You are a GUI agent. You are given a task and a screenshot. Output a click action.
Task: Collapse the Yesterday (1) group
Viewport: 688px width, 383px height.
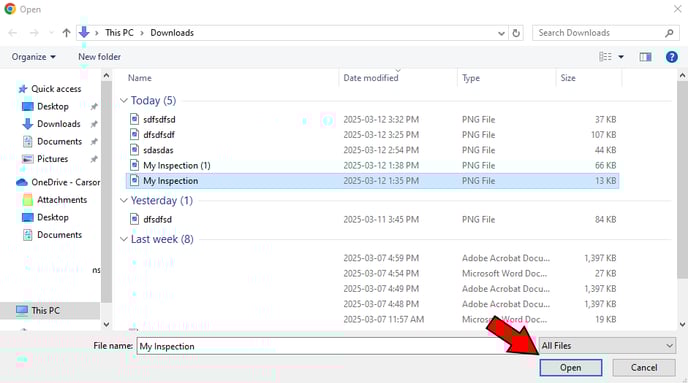(124, 200)
